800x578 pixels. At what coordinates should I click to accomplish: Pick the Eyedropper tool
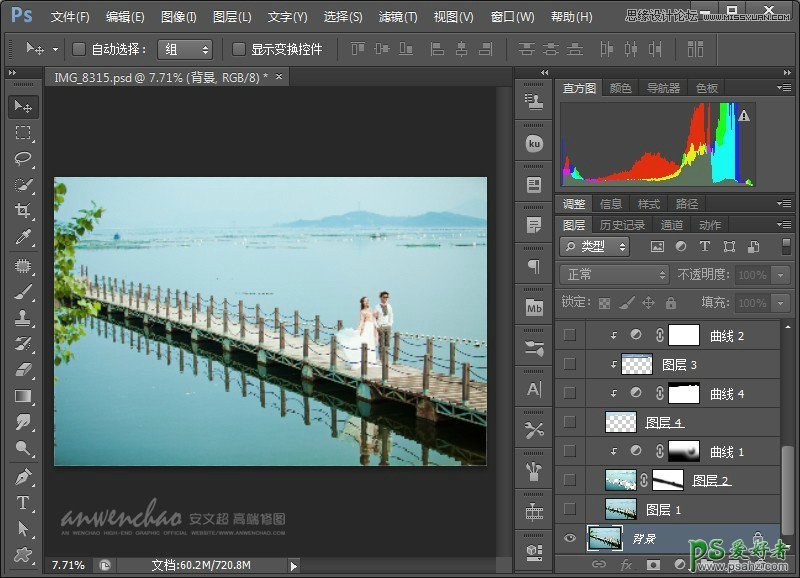pyautogui.click(x=23, y=237)
